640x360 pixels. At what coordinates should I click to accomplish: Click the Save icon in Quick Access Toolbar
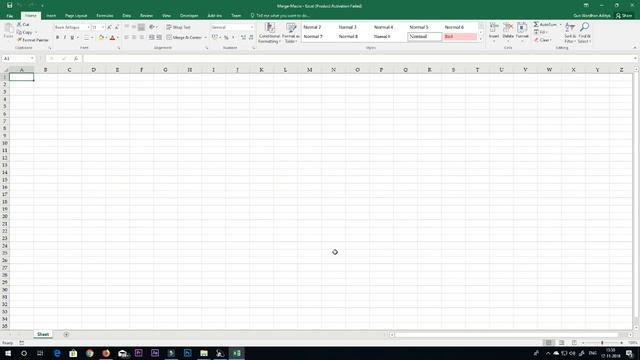[x=9, y=6]
